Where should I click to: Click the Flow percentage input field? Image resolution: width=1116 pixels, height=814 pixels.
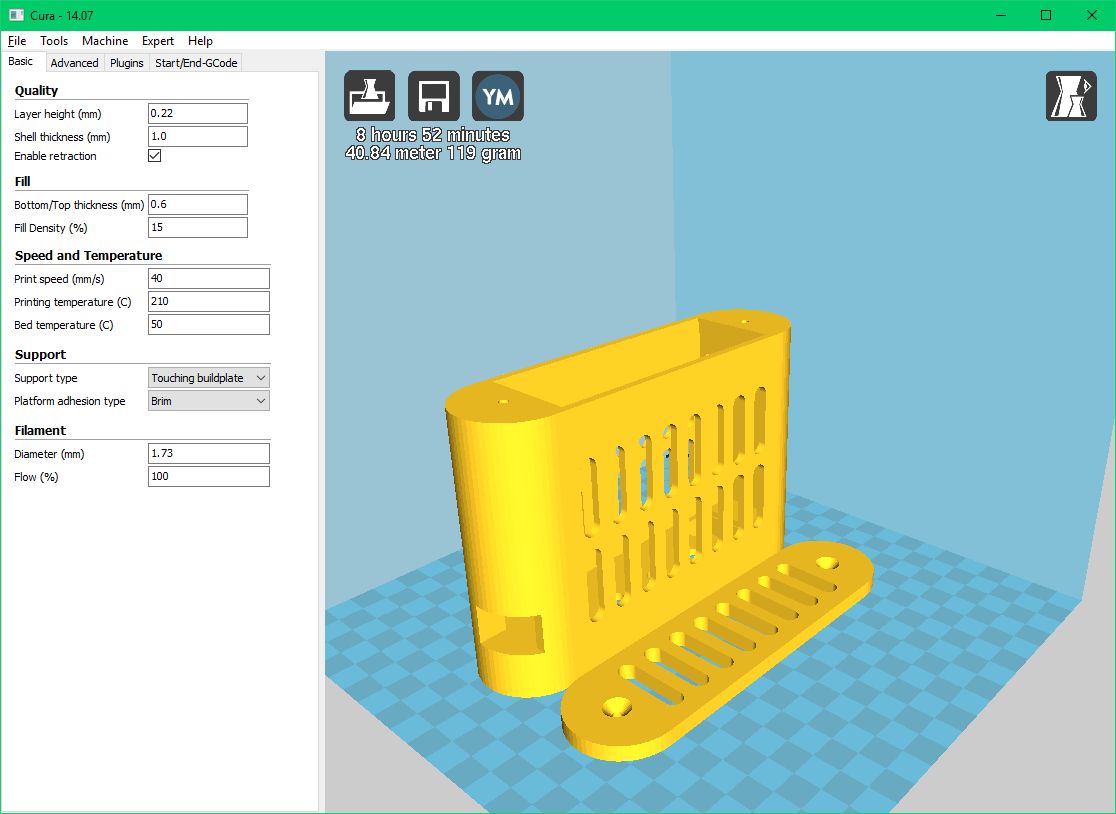(x=209, y=476)
